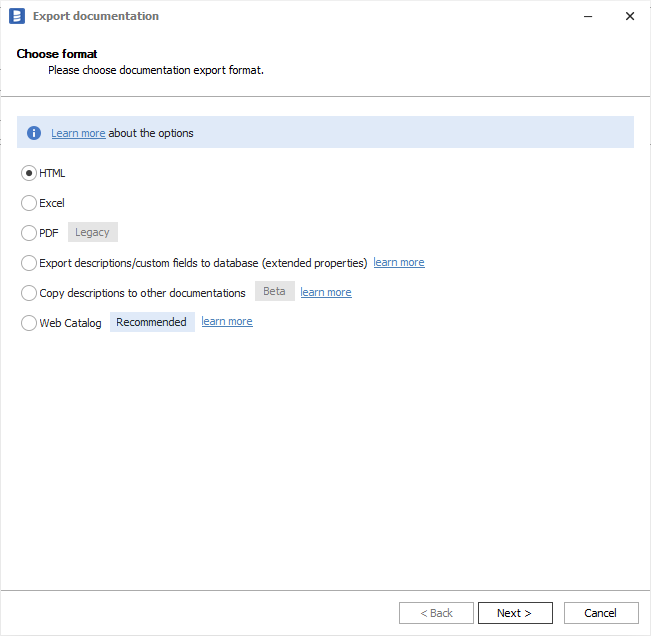
Task: Open the Learn more link about the options
Action: (x=78, y=133)
